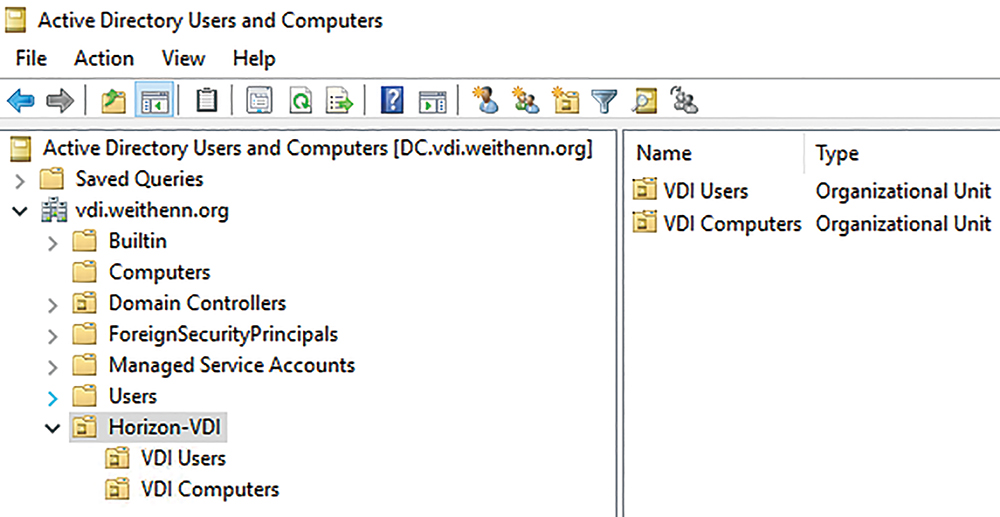Open the Action menu
This screenshot has height=517, width=1000.
[x=104, y=59]
